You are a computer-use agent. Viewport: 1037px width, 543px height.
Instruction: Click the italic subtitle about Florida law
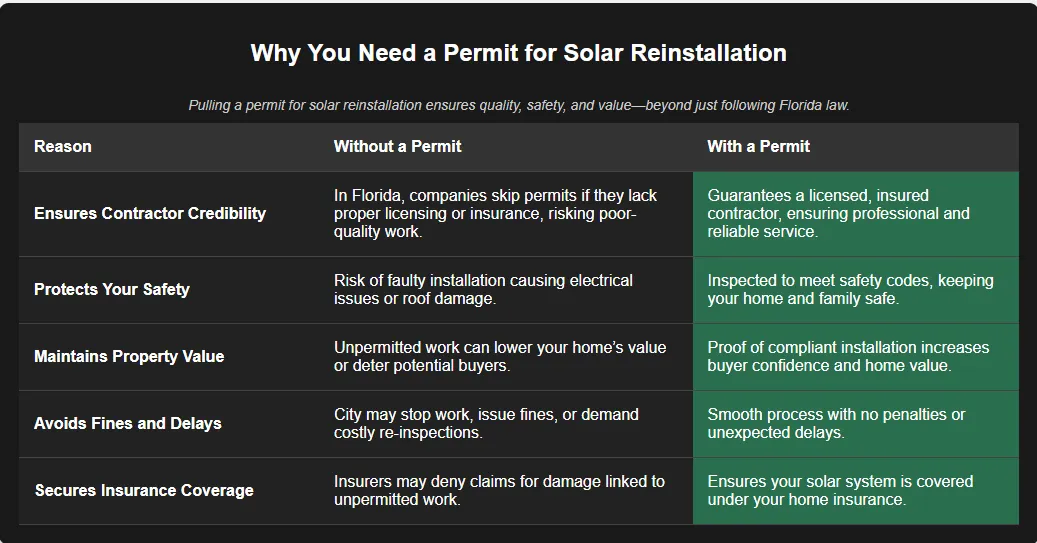[x=518, y=105]
